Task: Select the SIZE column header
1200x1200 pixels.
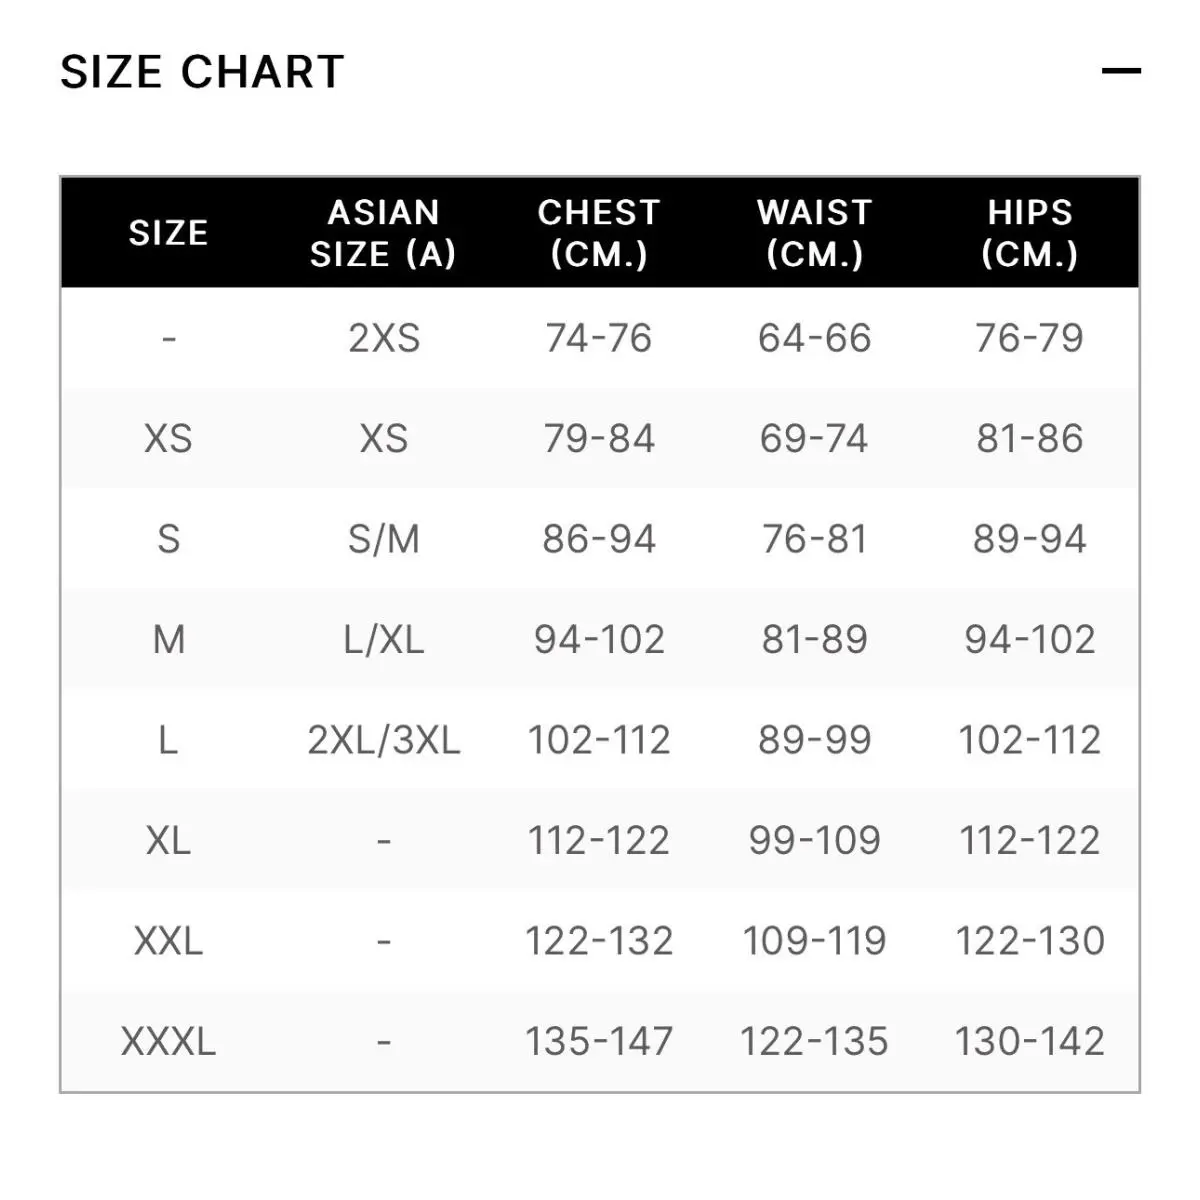Action: pos(168,233)
